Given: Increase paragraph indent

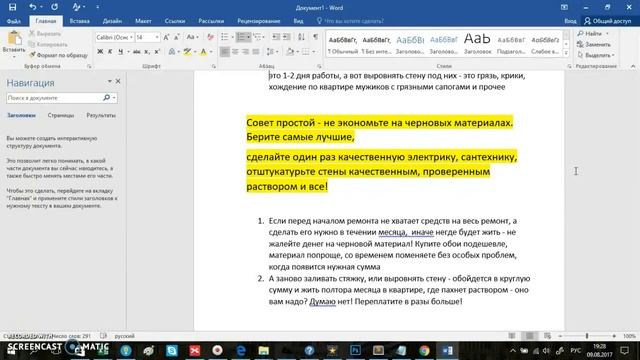Looking at the screenshot, I should (287, 37).
